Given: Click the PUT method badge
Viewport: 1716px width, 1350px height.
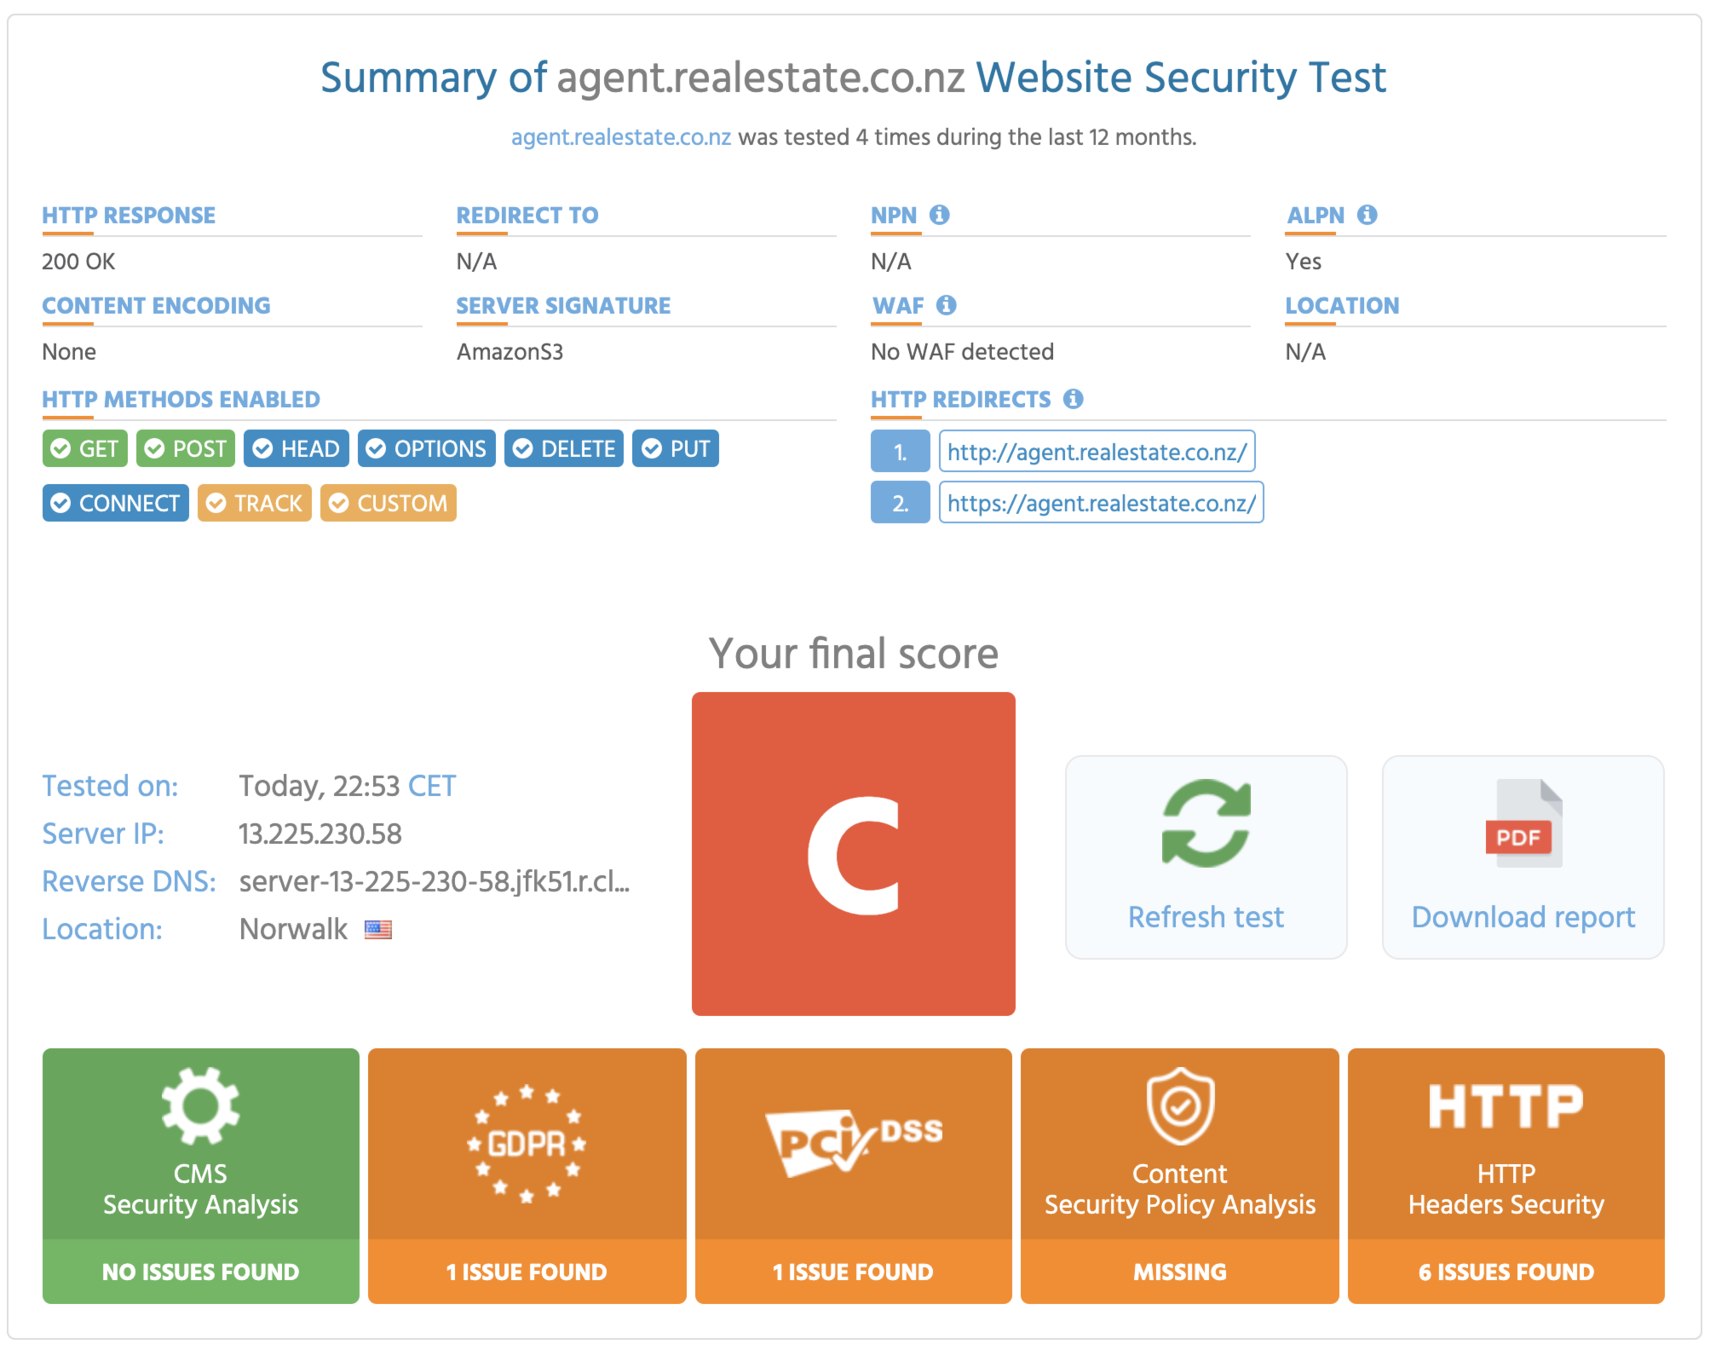Looking at the screenshot, I should (x=675, y=449).
